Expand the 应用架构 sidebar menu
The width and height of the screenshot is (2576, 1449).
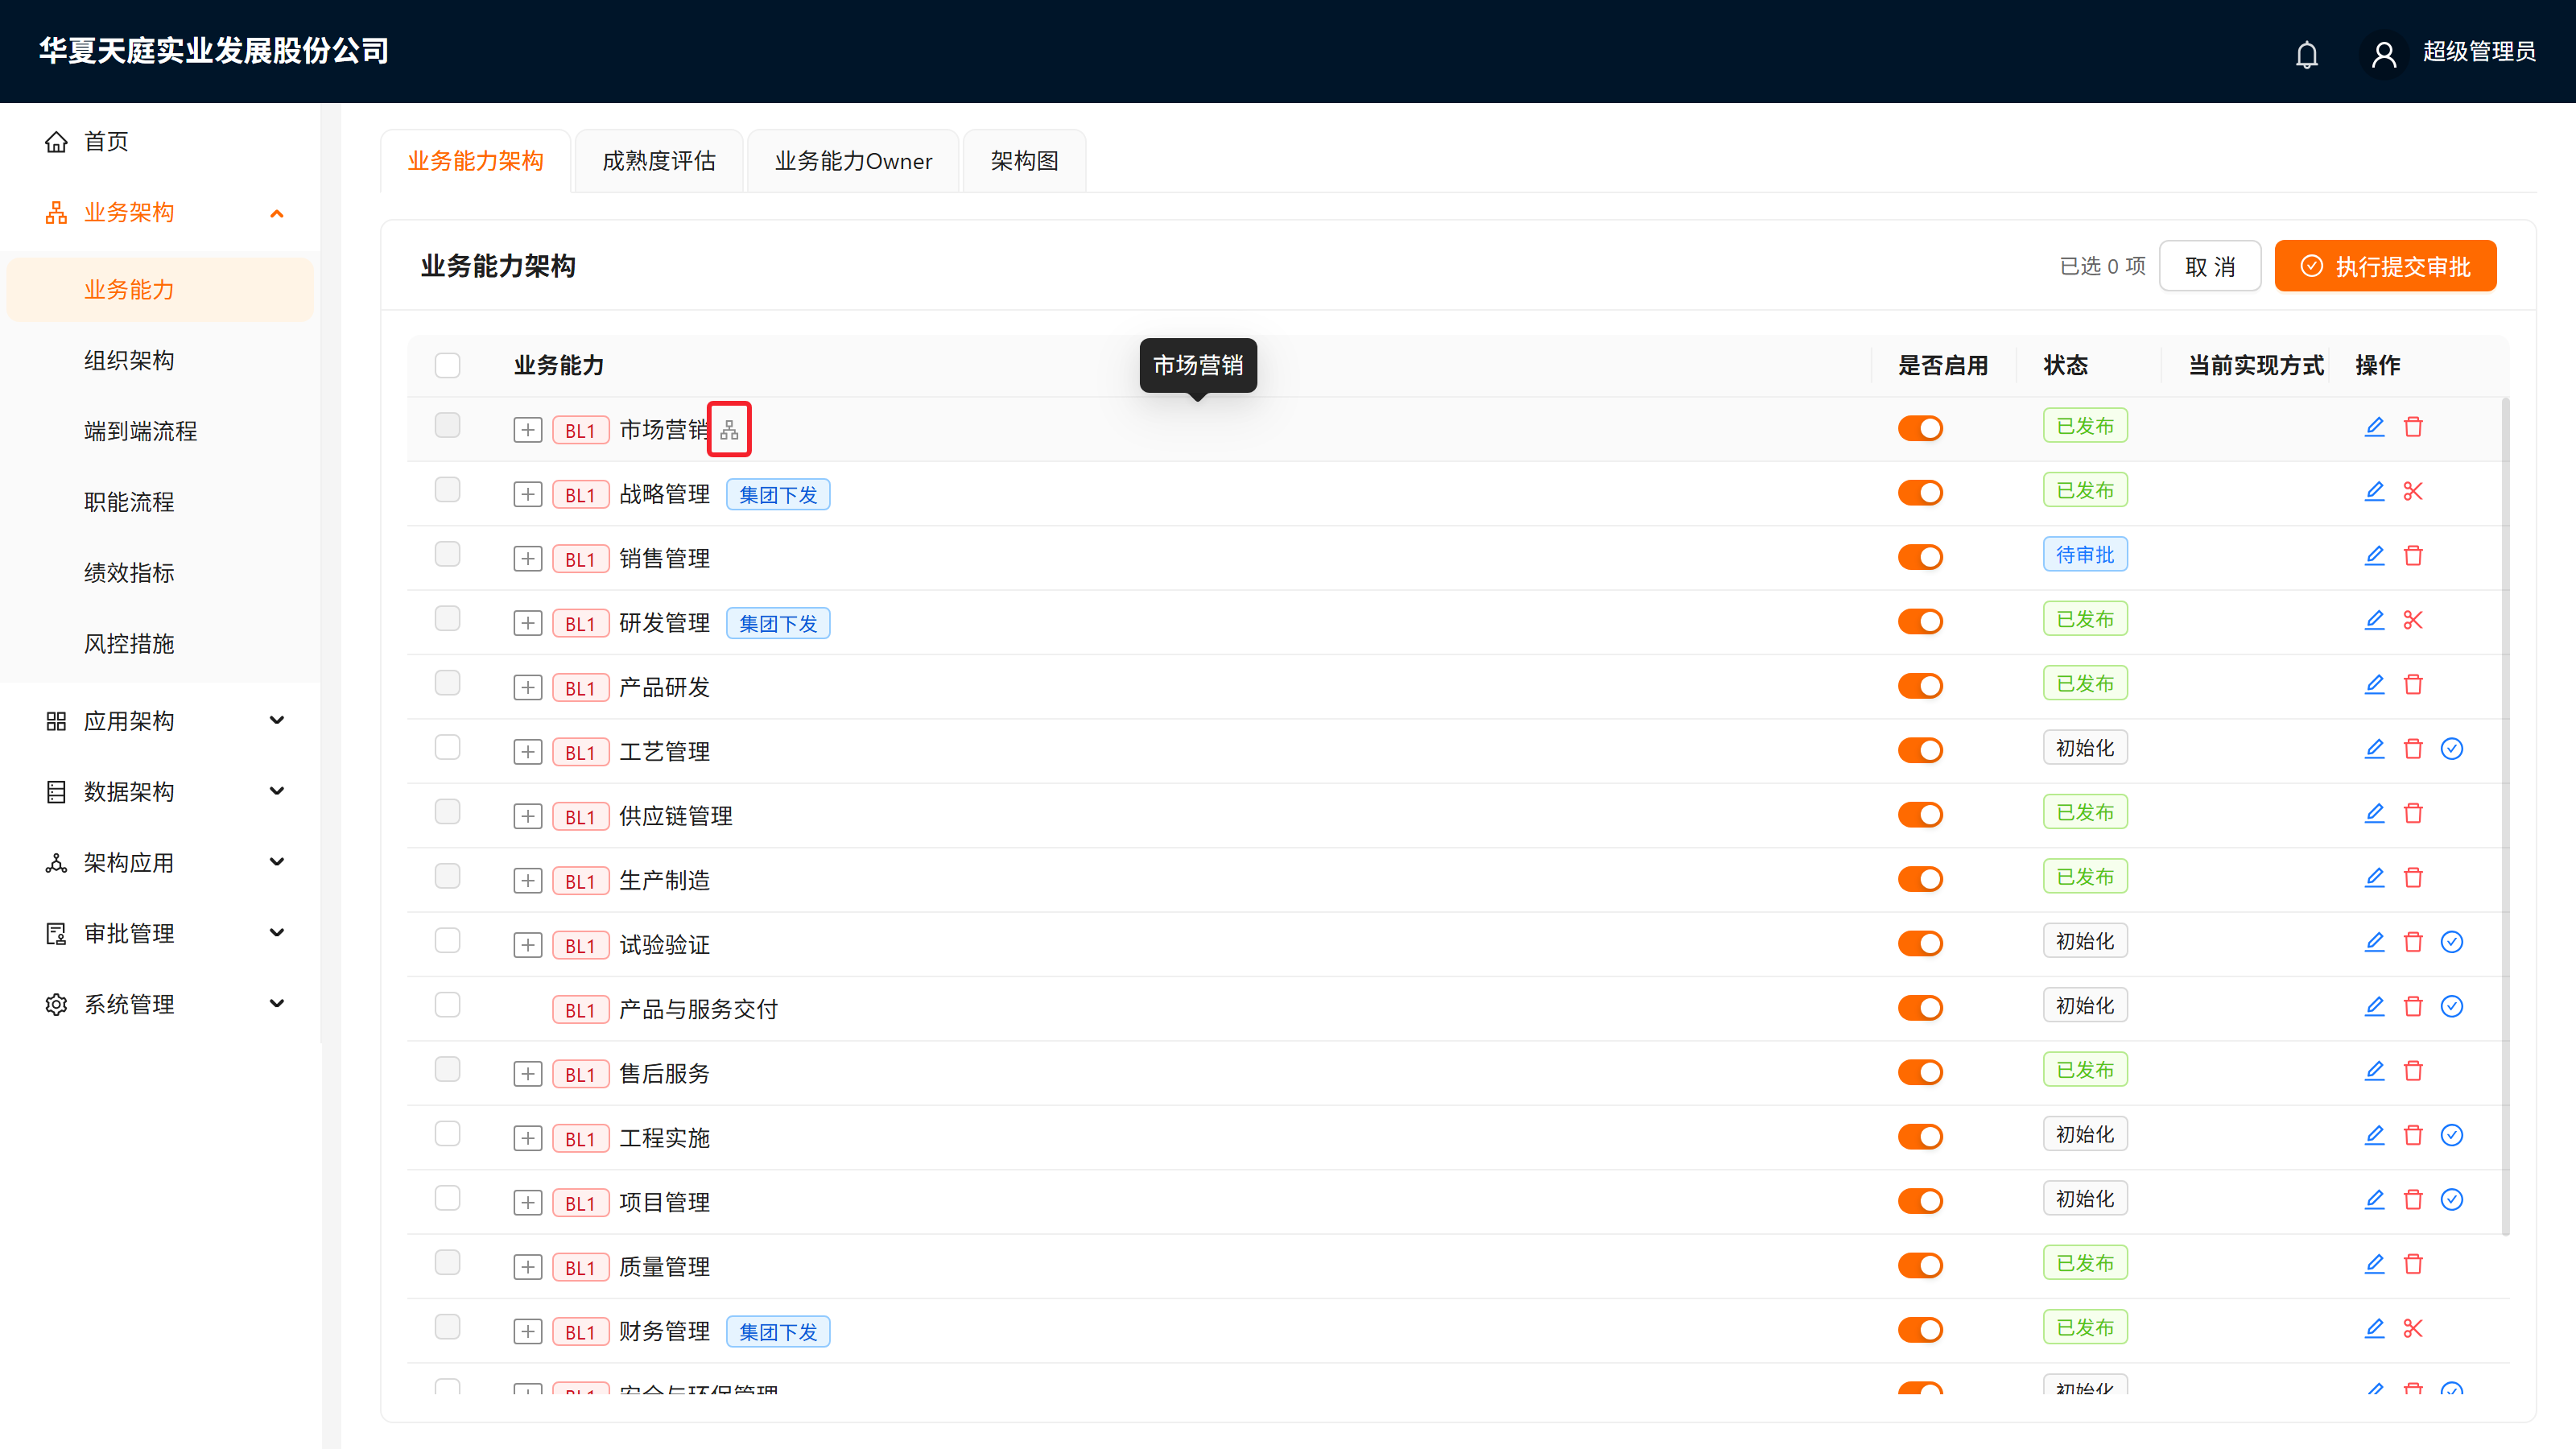(x=160, y=721)
